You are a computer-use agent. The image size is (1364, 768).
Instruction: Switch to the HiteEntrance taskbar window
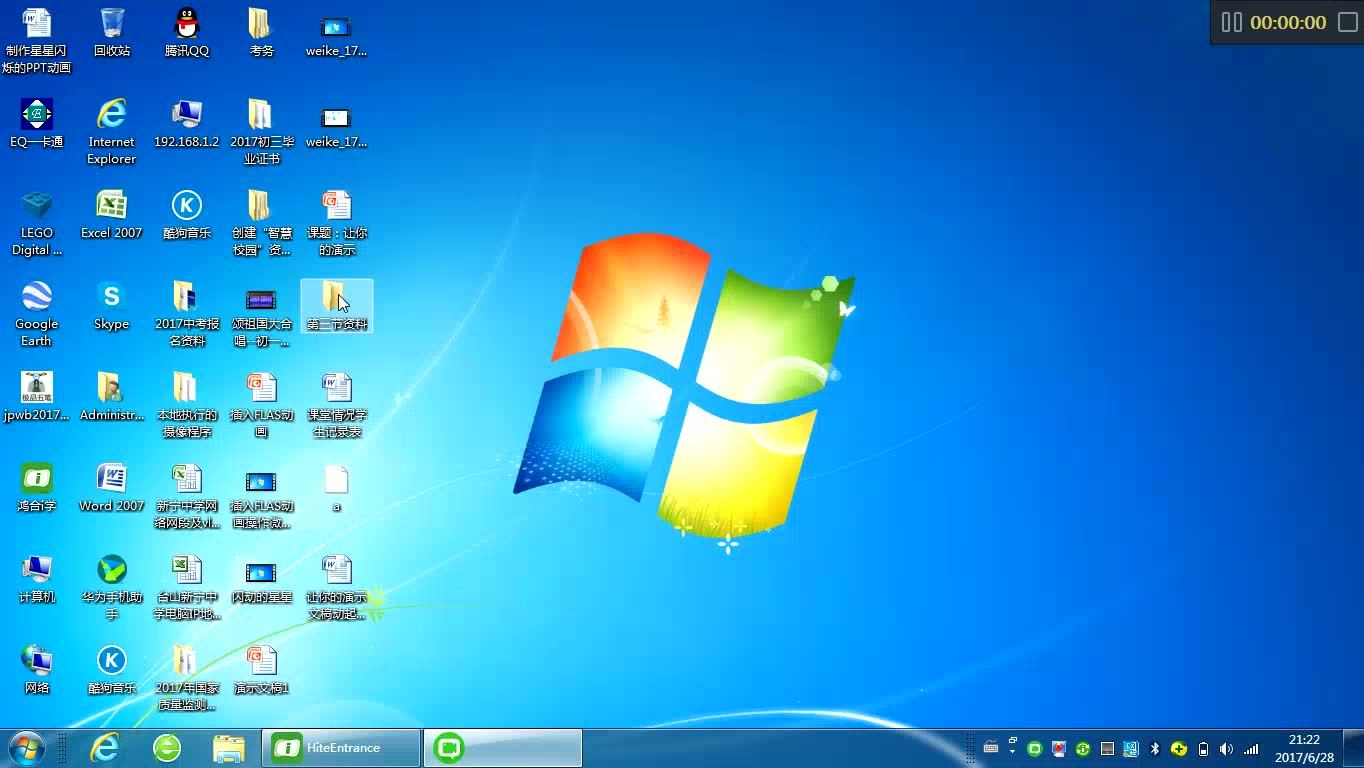341,748
